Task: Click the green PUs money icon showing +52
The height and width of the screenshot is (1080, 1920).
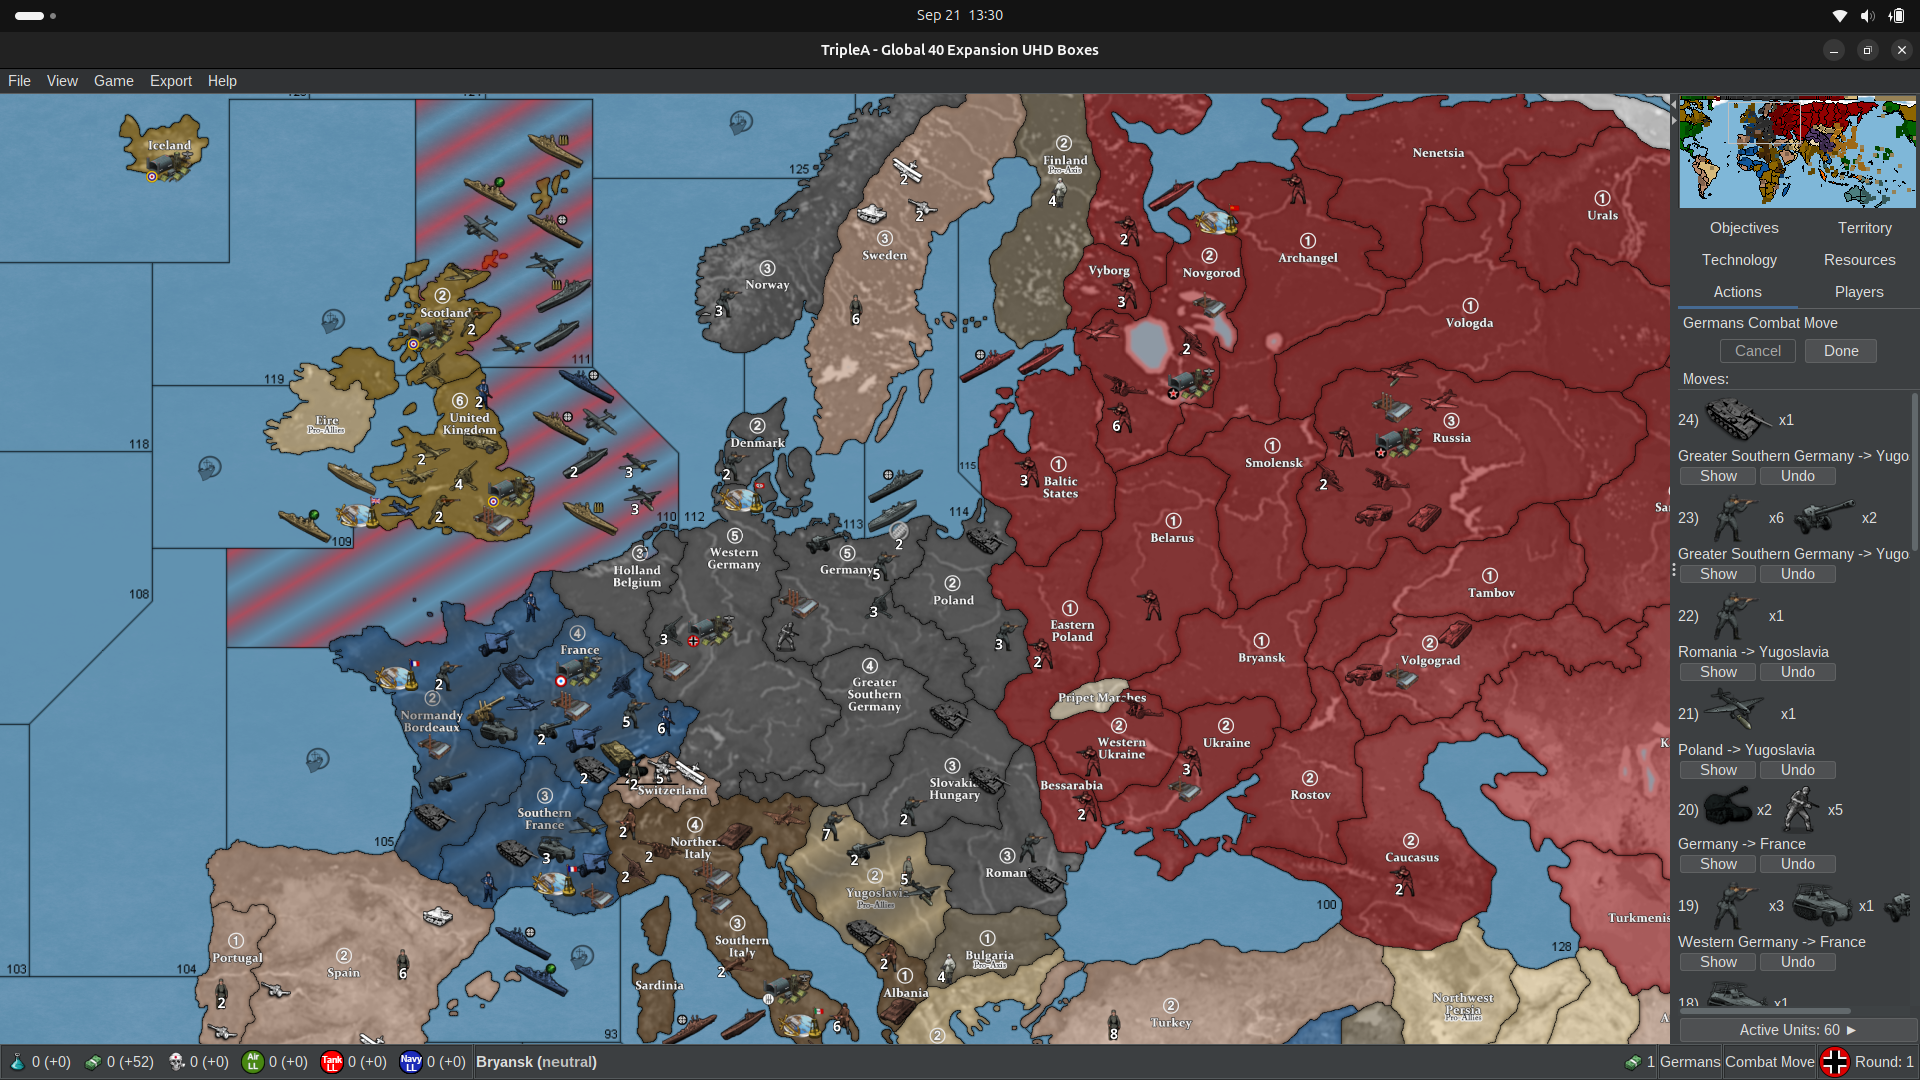Action: [93, 1062]
